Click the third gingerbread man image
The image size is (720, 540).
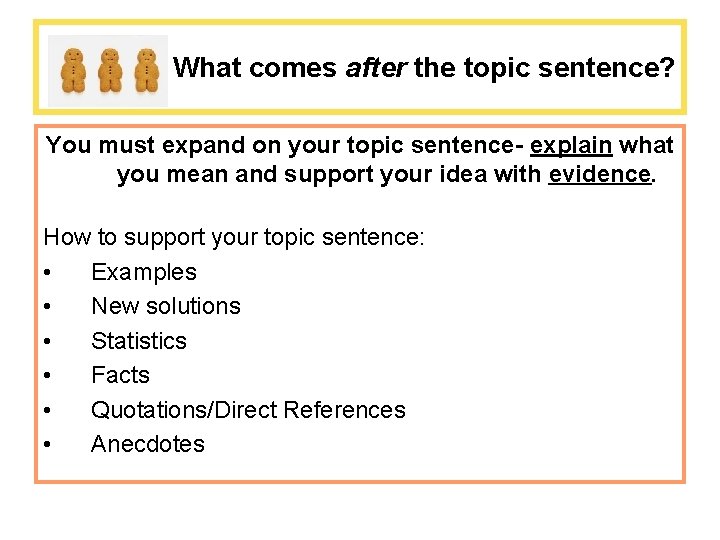point(146,70)
